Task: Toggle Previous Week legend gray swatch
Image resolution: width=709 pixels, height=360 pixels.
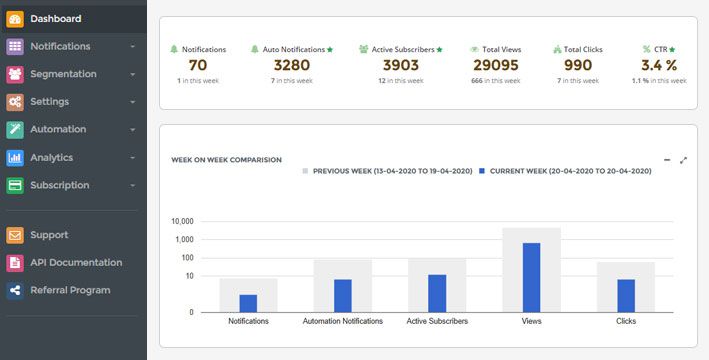Action: pos(305,171)
